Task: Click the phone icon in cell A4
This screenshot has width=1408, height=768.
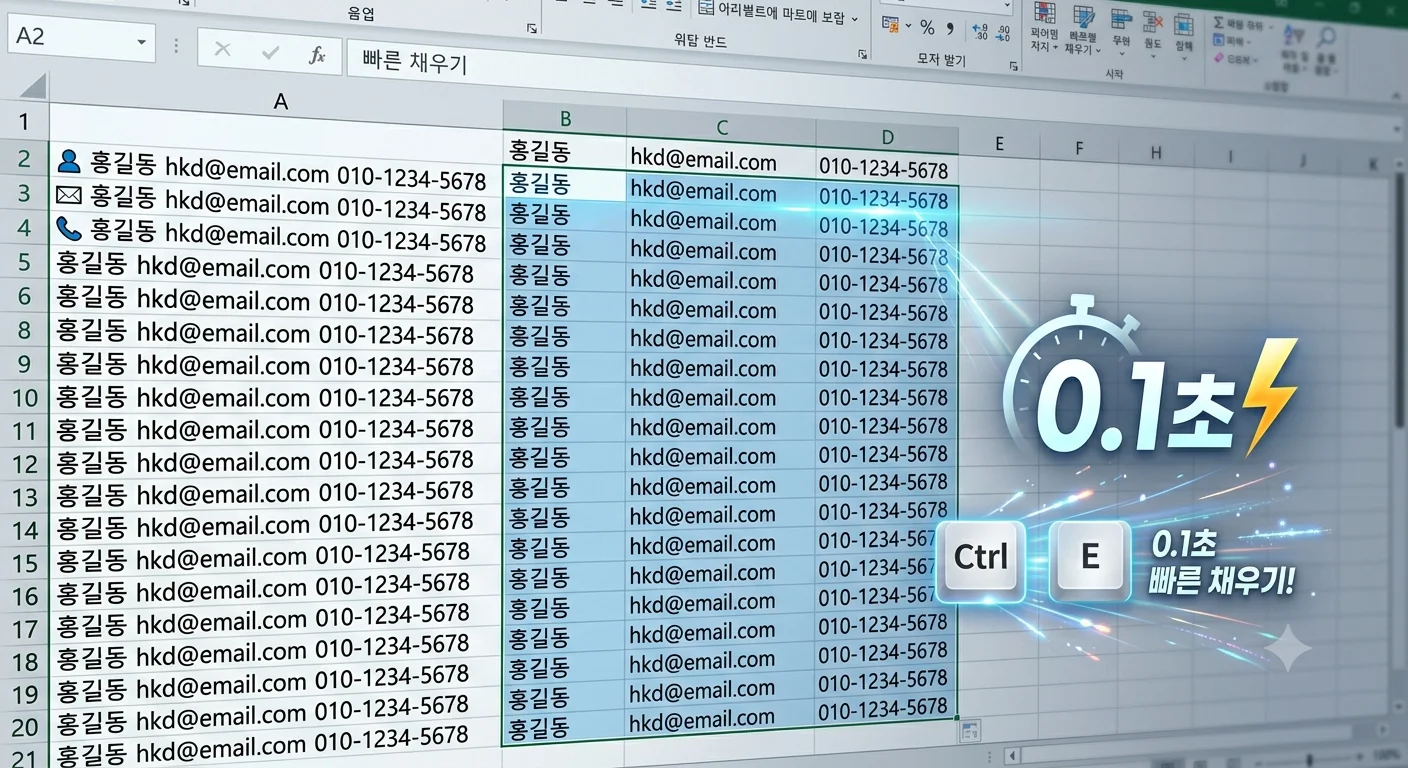Action: pyautogui.click(x=69, y=229)
